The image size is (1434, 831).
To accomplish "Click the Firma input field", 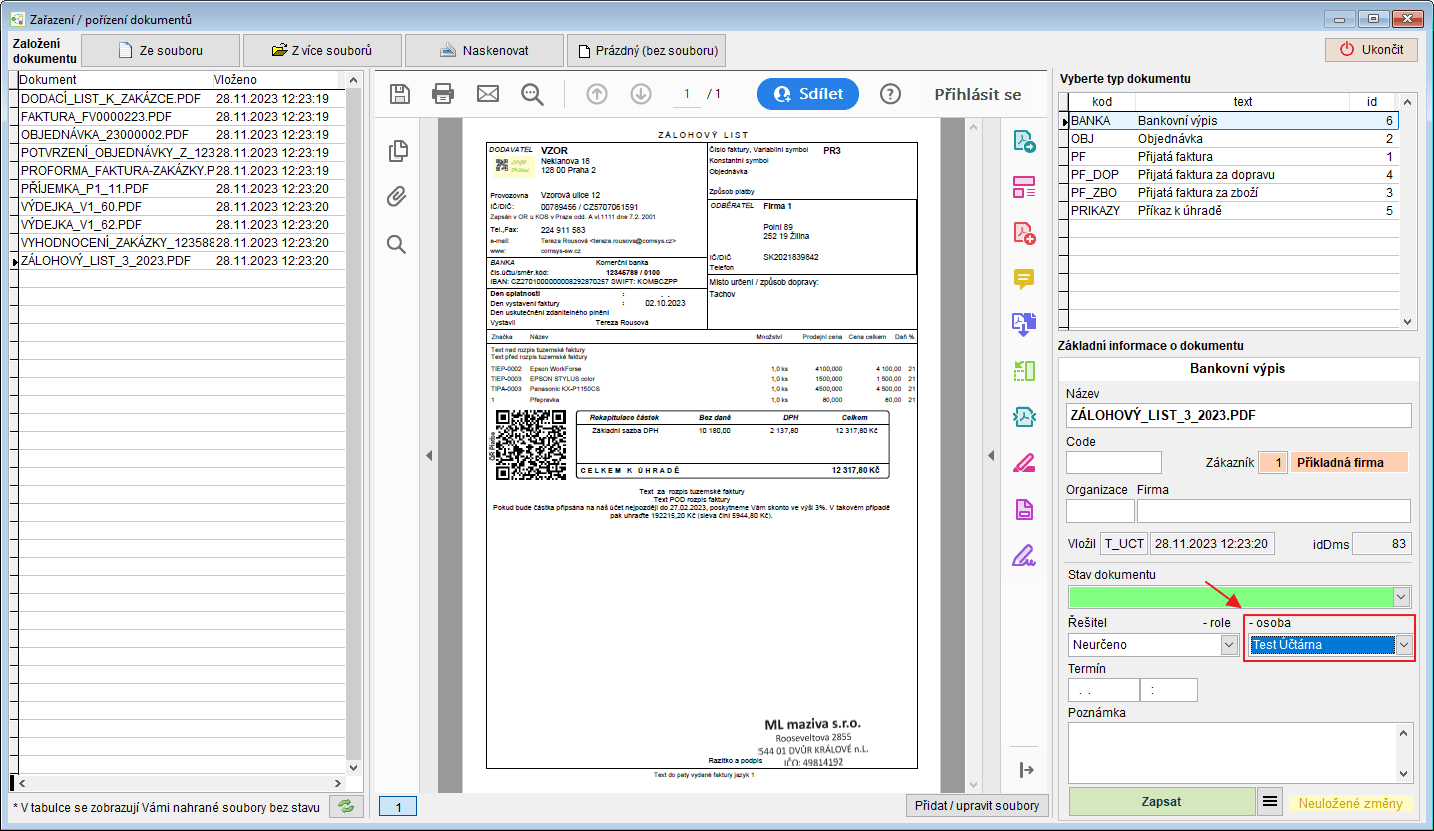I will (1274, 510).
